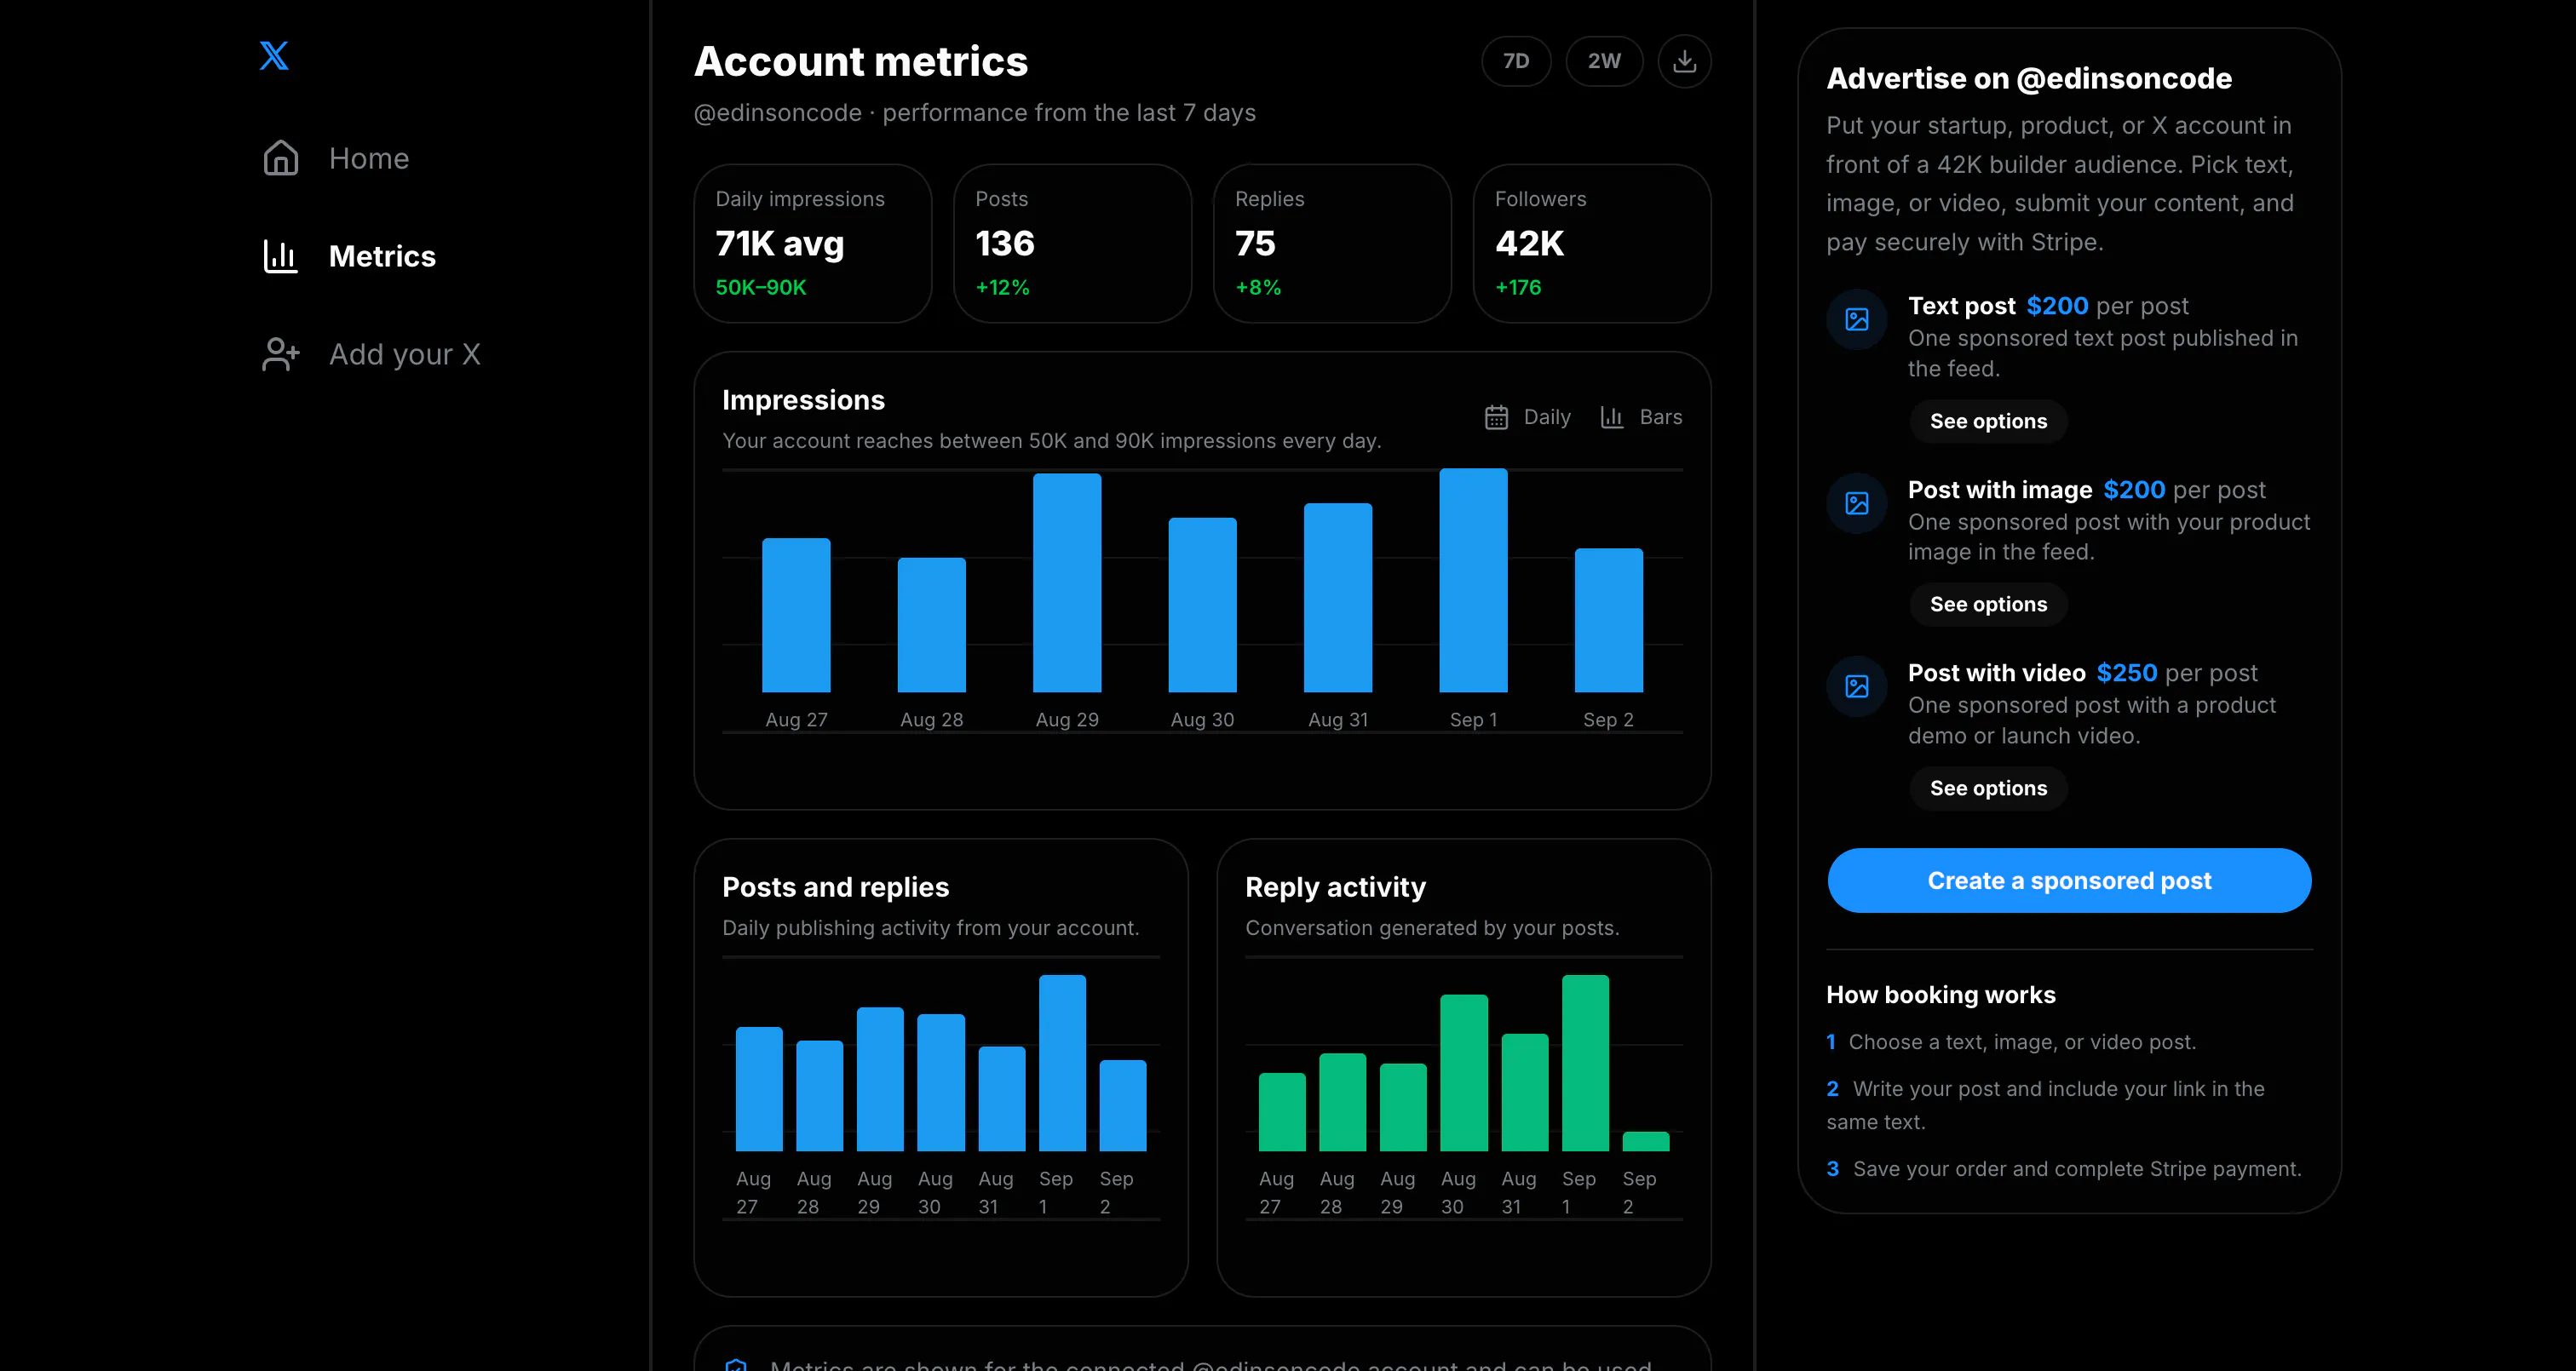
Task: See options for Text post
Action: (1988, 421)
